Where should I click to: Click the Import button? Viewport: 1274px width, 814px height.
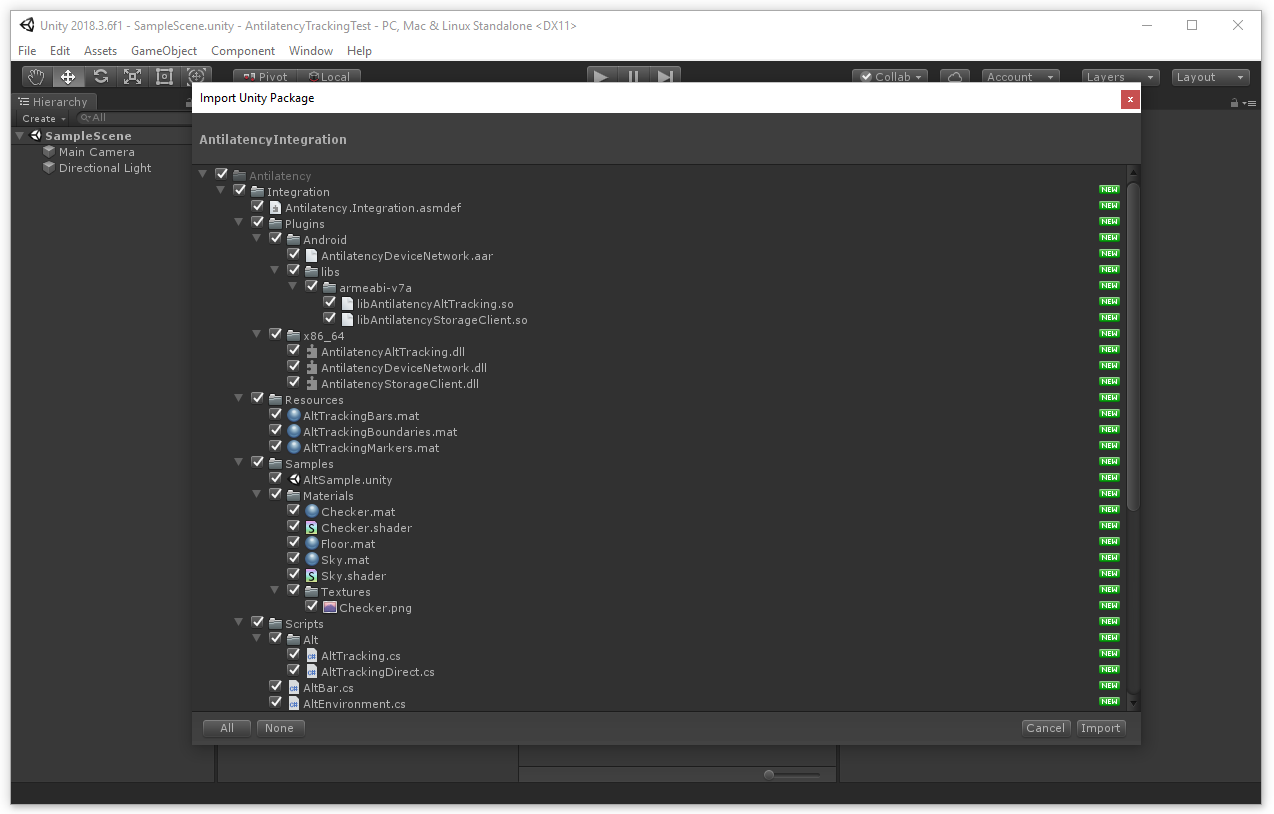pos(1101,728)
